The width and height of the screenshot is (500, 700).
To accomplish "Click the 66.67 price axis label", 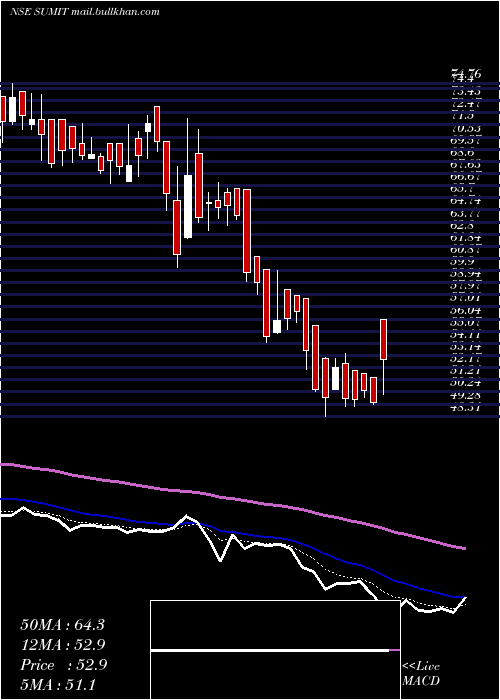I will click(x=466, y=177).
